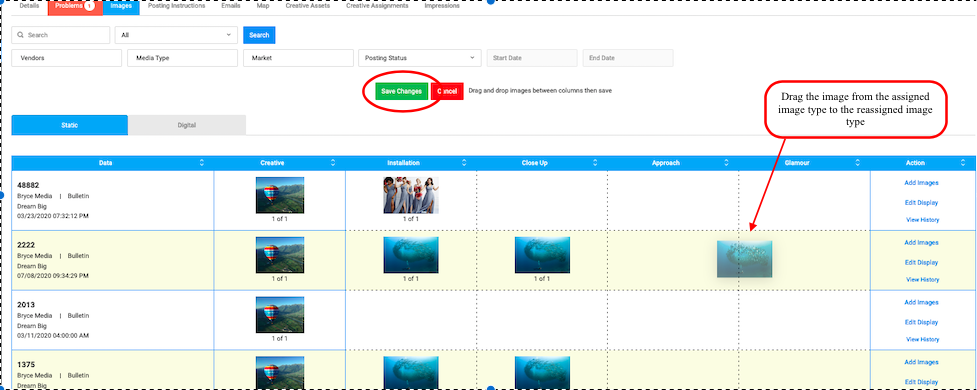Sort by the Glamour column arrows
This screenshot has height=390, width=977.
858,163
